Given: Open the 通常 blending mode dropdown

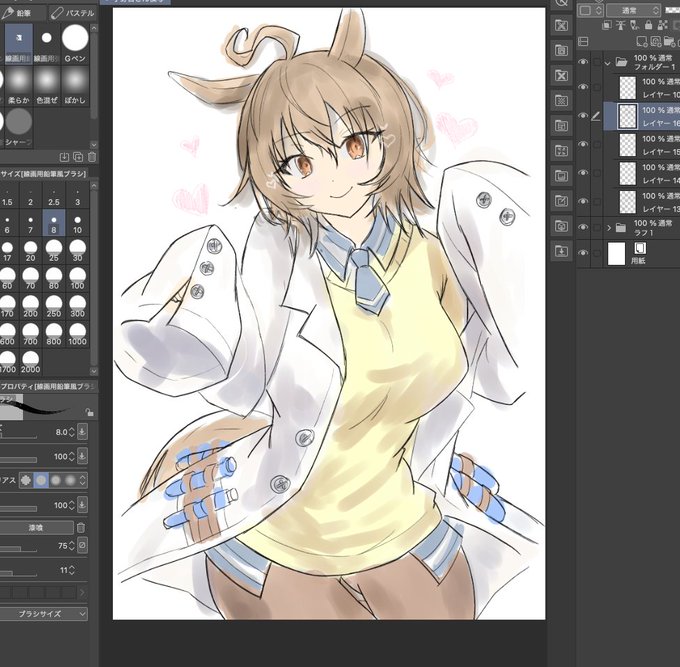Looking at the screenshot, I should click(x=634, y=10).
